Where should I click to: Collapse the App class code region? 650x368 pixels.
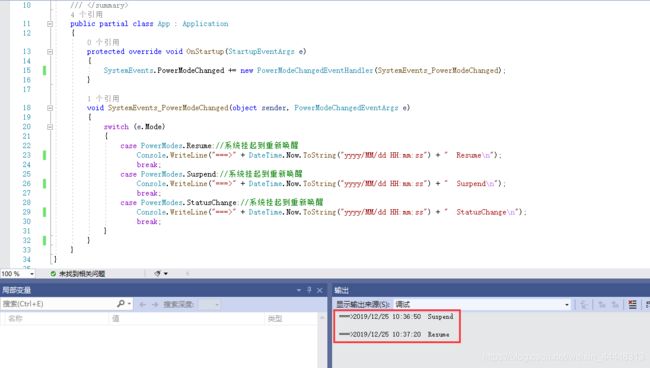point(50,24)
